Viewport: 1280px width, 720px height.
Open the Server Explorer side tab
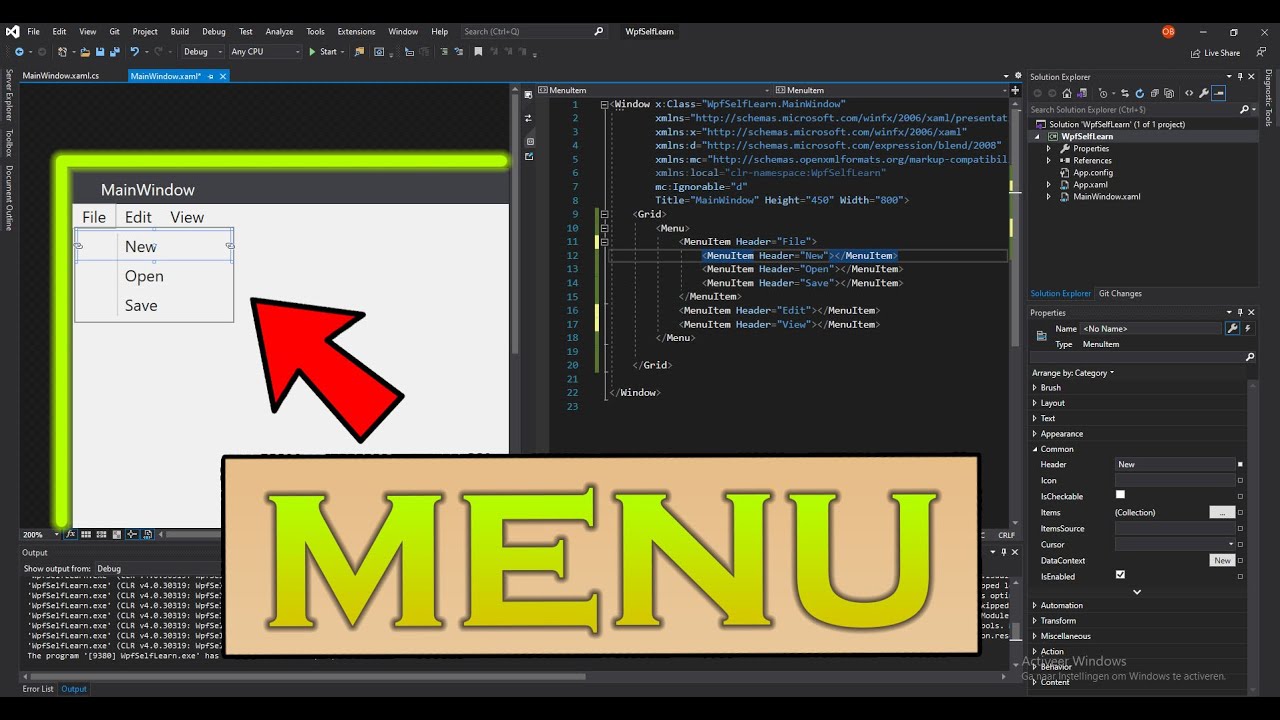9,95
